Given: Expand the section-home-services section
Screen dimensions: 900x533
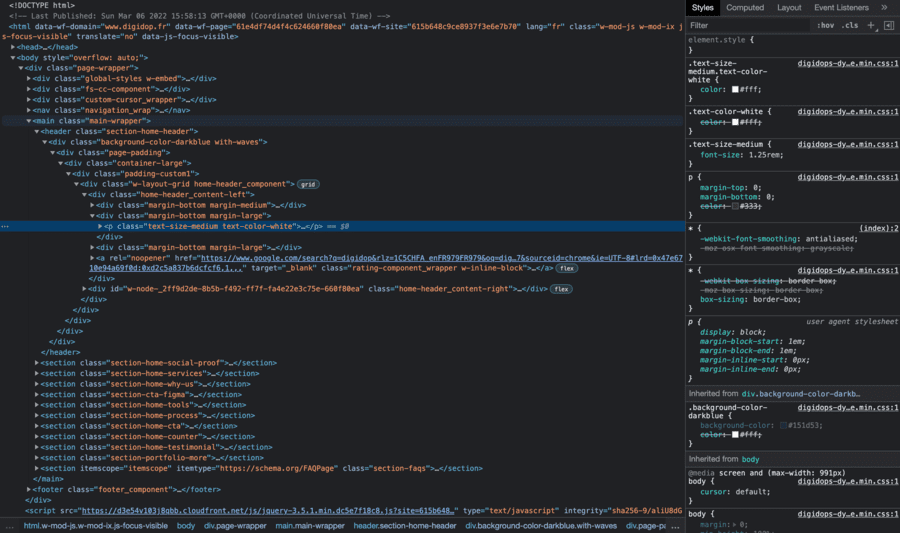Looking at the screenshot, I should [37, 374].
